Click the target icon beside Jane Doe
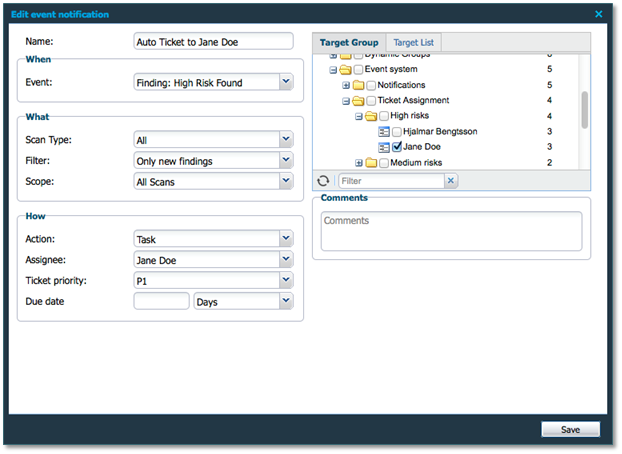 point(384,147)
